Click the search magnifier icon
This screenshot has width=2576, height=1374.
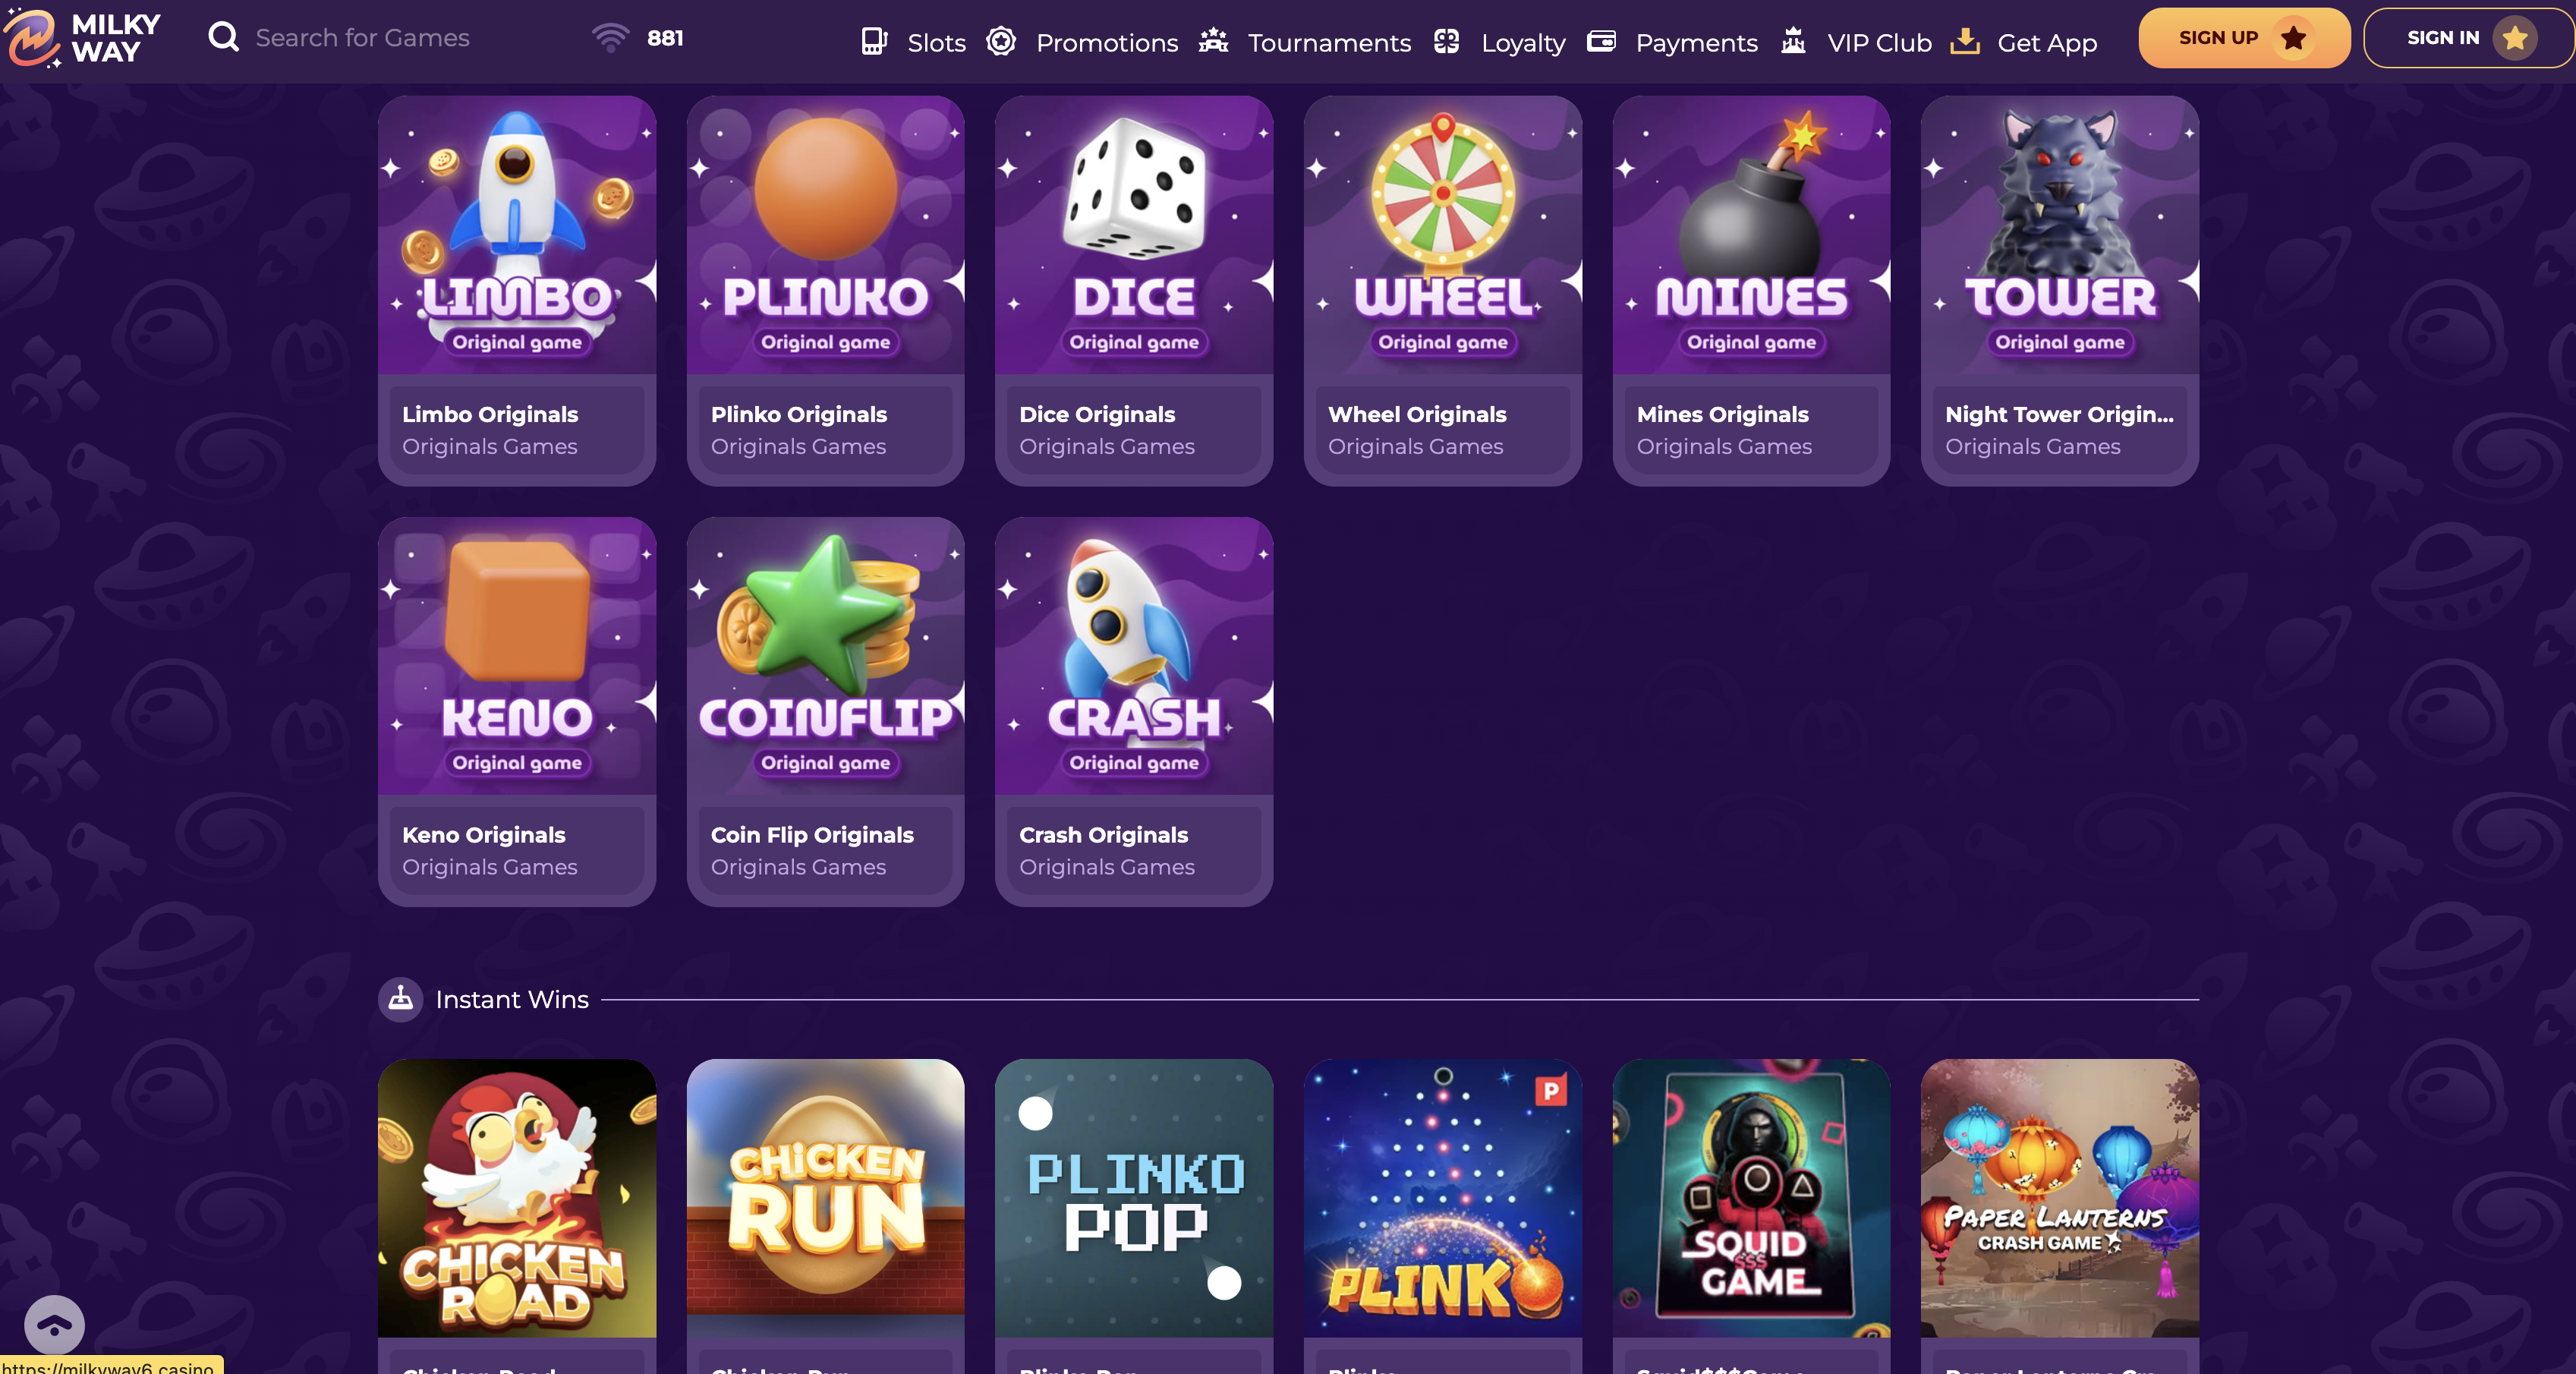tap(223, 37)
